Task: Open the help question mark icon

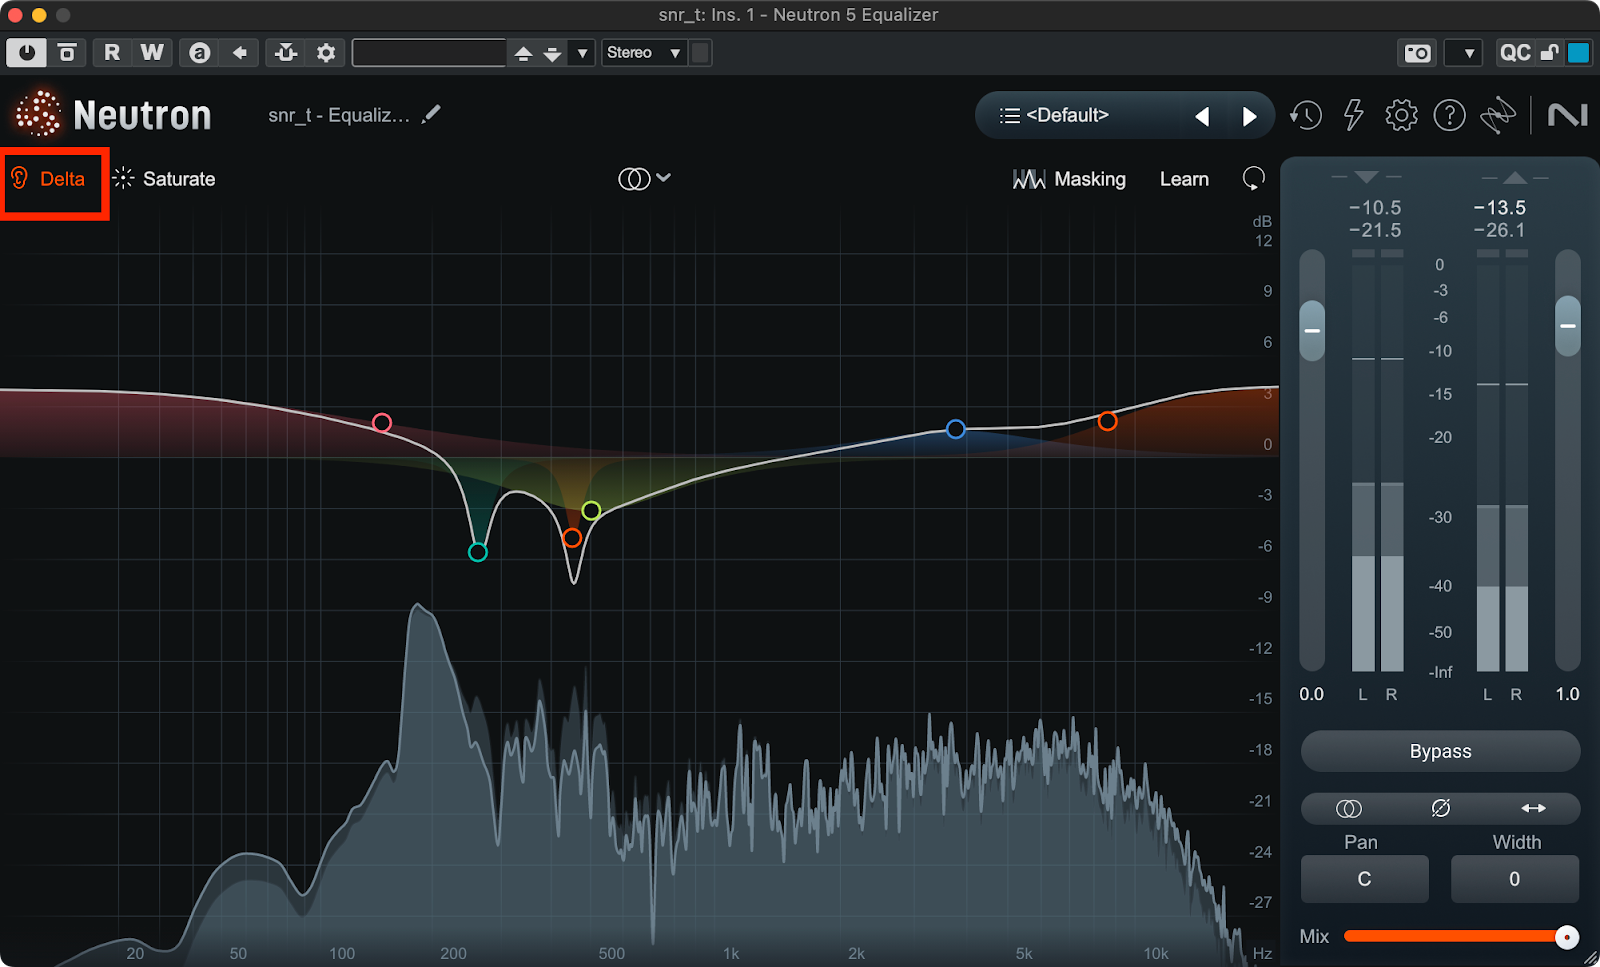Action: [1449, 116]
